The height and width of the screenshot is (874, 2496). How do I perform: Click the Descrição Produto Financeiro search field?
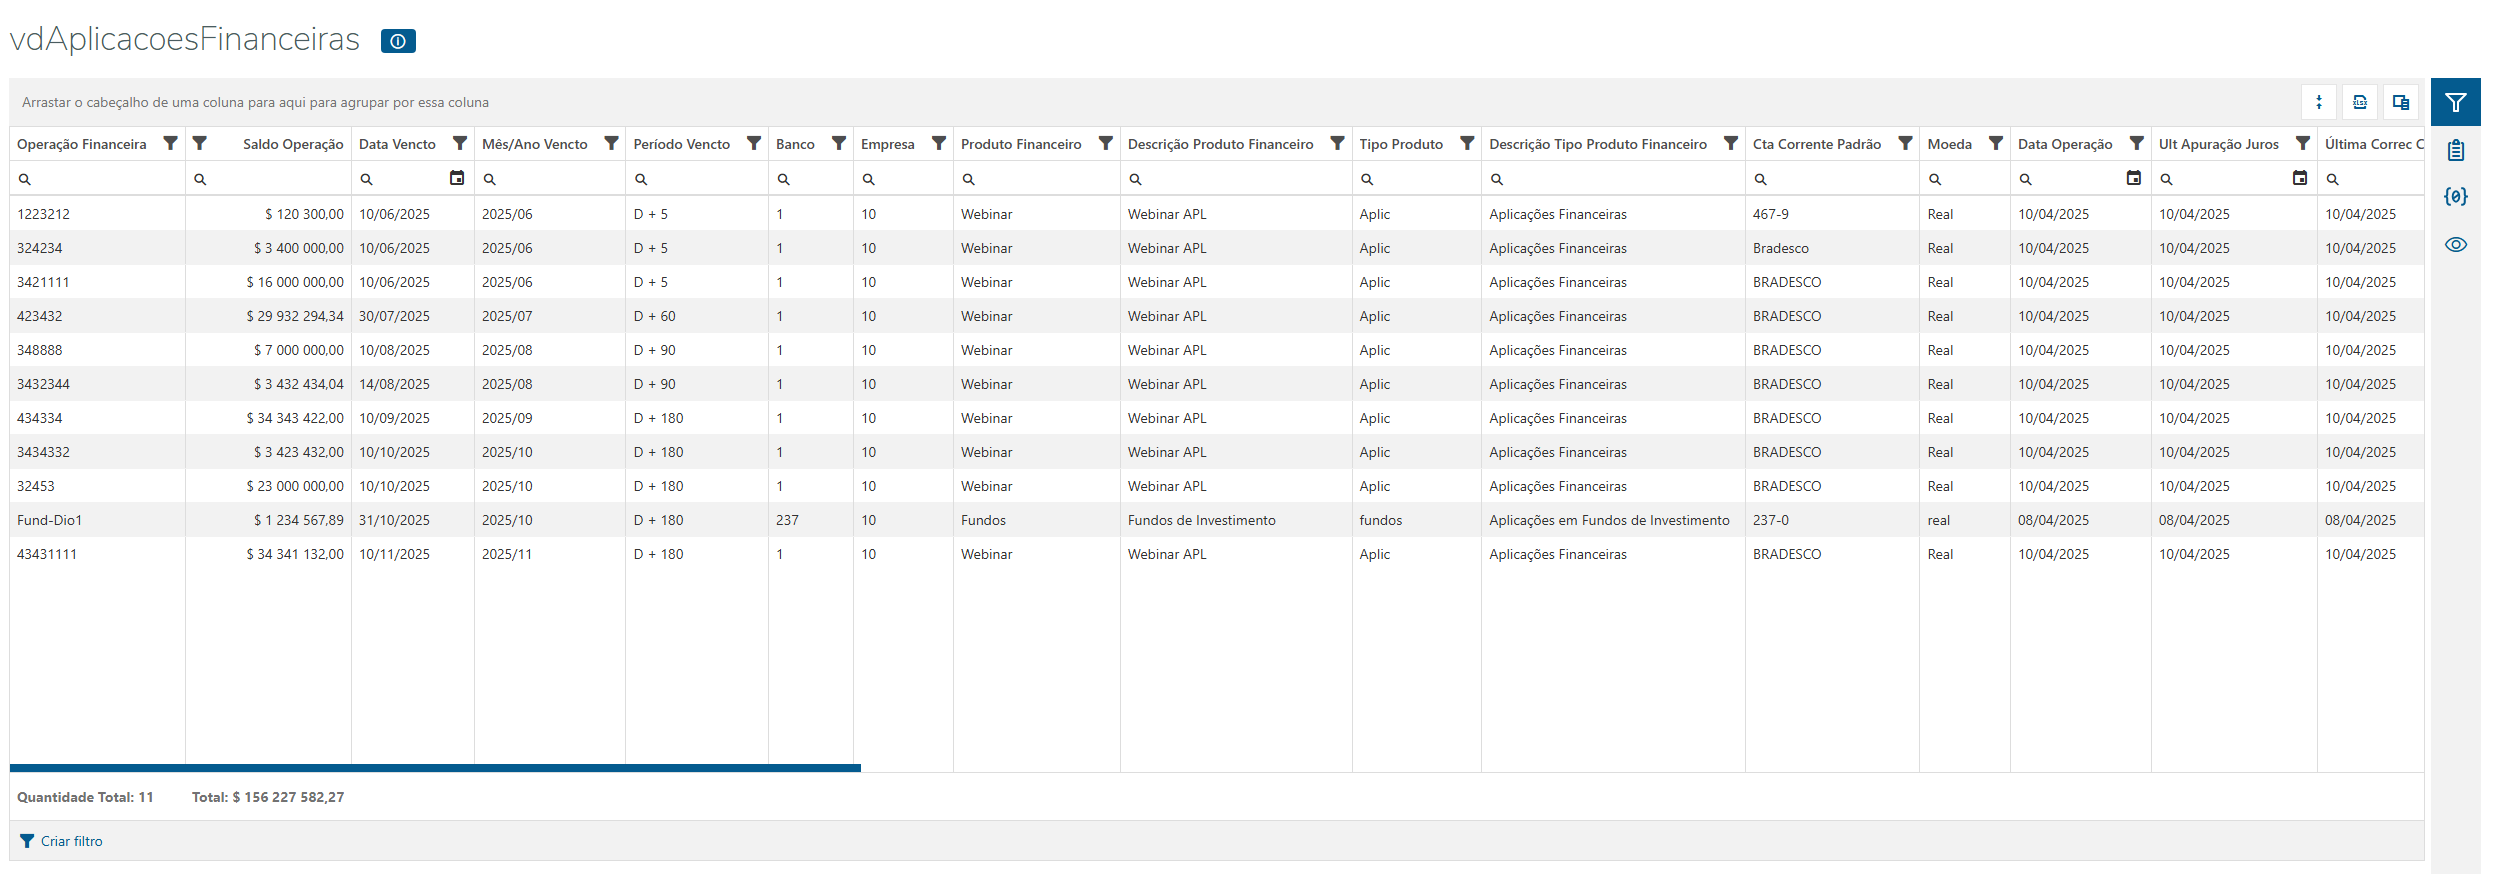(x=1240, y=179)
